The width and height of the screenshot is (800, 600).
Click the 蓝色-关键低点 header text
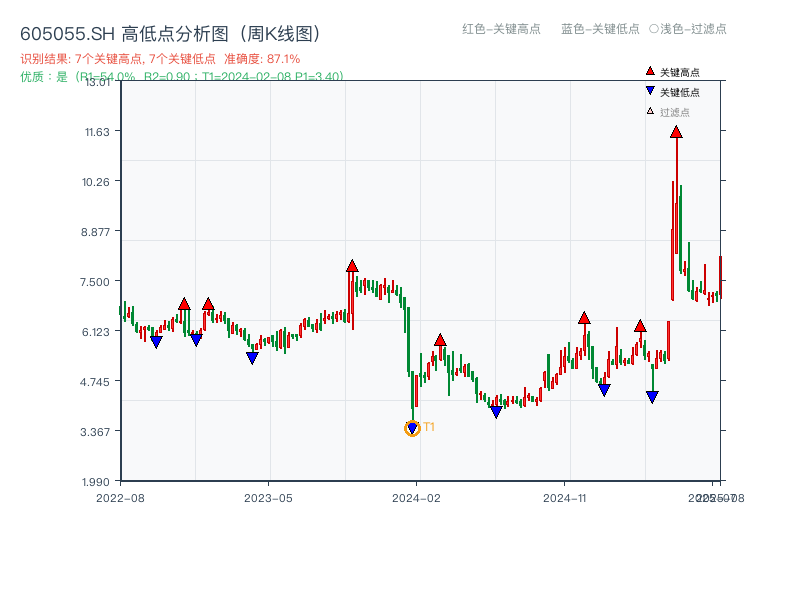click(600, 29)
